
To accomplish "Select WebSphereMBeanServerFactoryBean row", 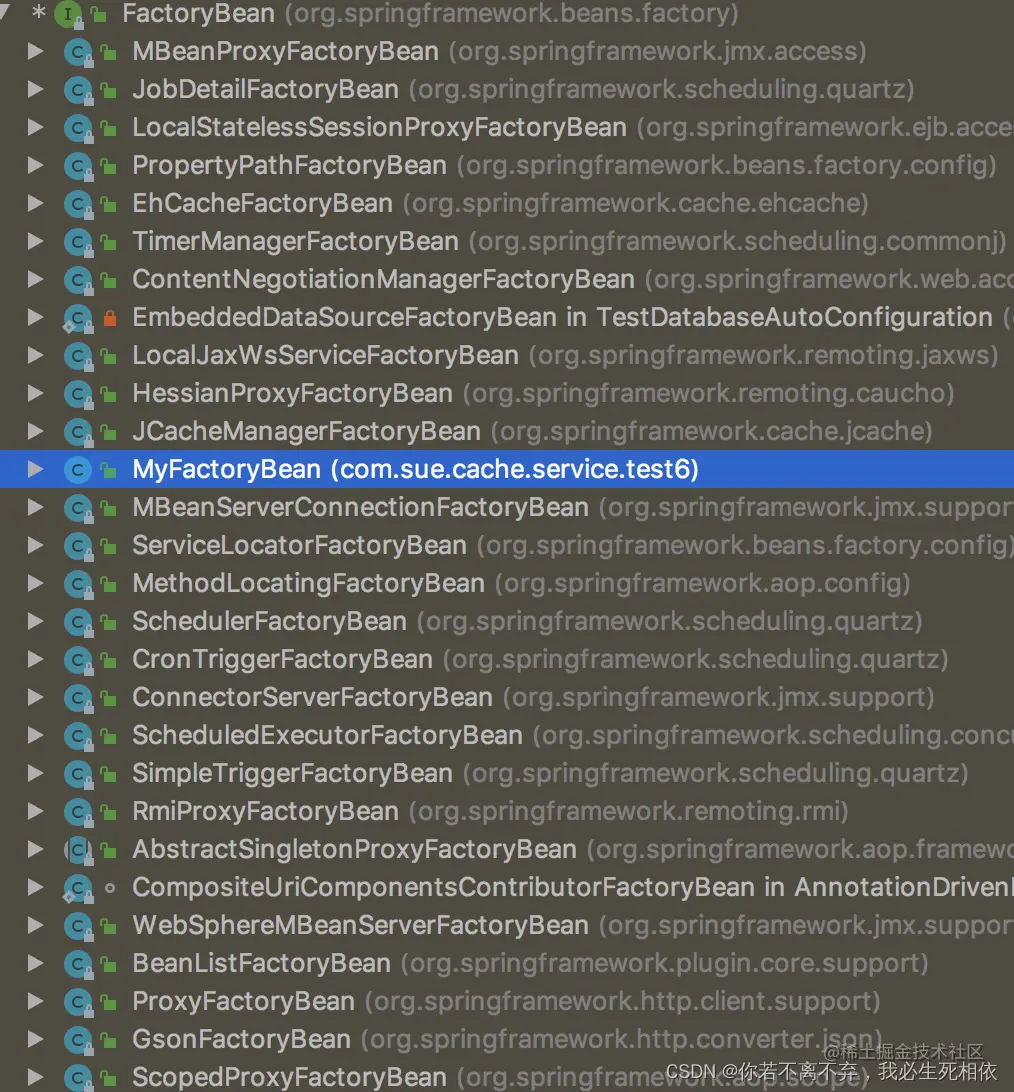I will click(x=507, y=926).
